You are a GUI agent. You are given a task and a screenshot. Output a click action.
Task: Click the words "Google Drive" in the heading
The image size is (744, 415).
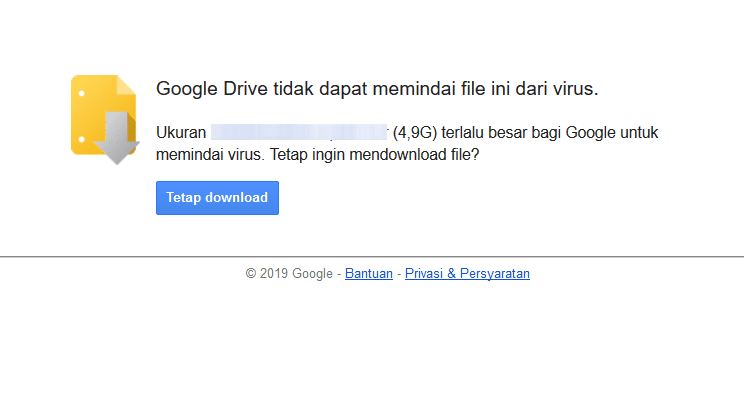(x=212, y=89)
